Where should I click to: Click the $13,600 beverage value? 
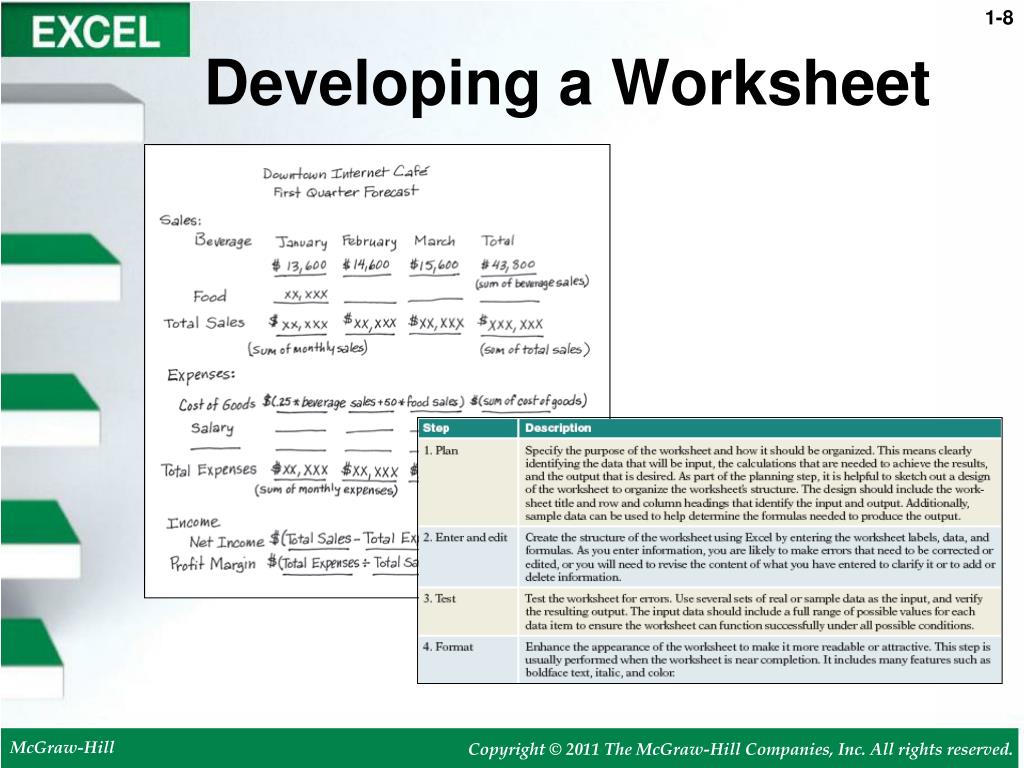[x=299, y=266]
